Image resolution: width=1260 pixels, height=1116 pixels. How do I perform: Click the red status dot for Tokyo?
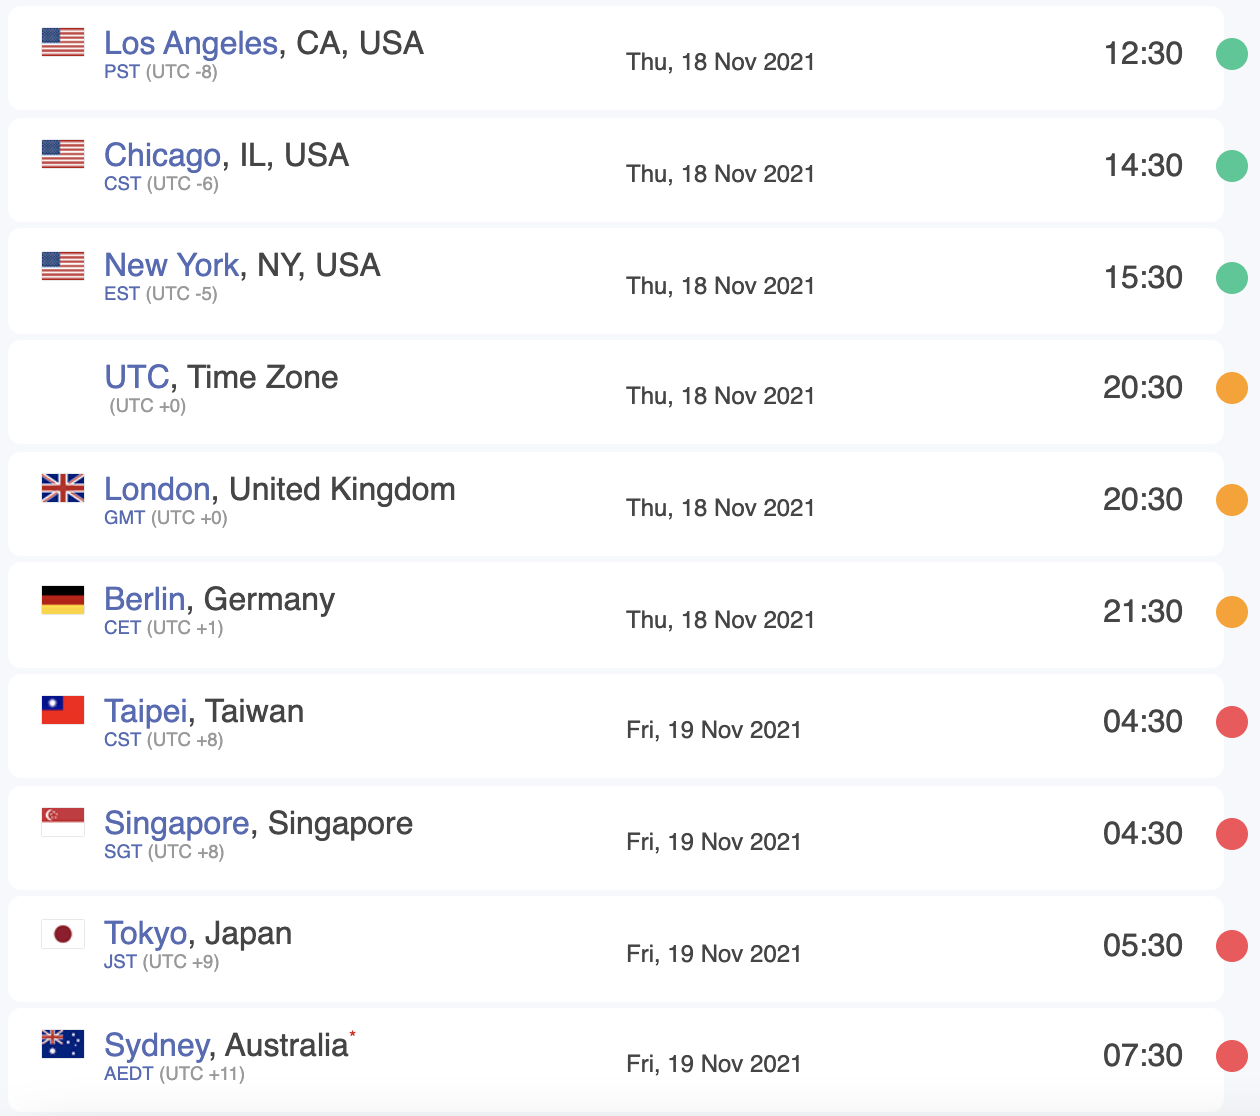1232,946
